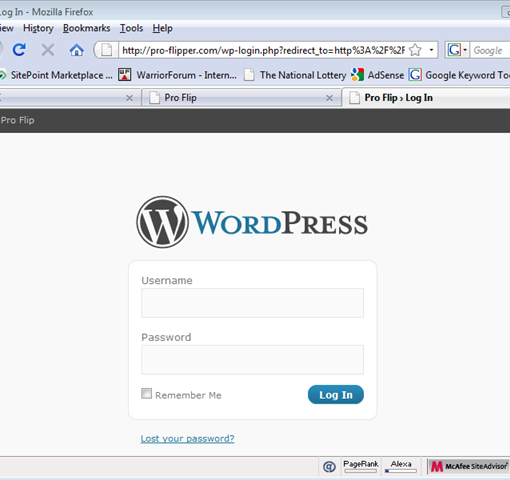The height and width of the screenshot is (480, 510).
Task: Click inside the Google search box
Action: point(490,50)
